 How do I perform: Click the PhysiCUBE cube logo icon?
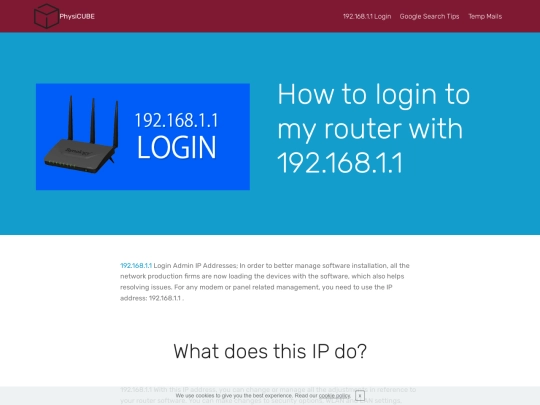pyautogui.click(x=46, y=16)
